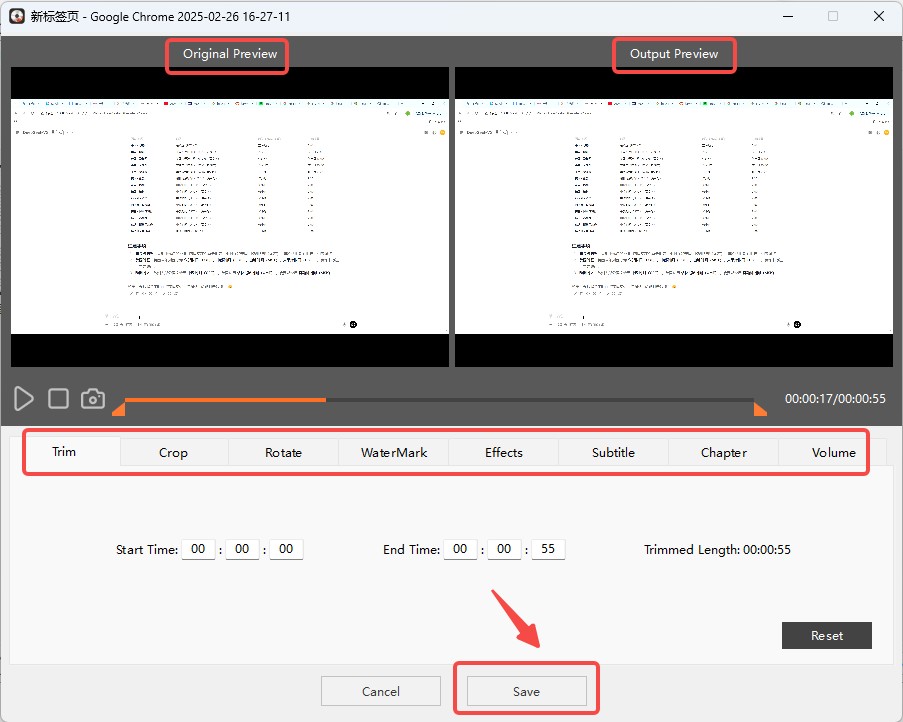Select the WaterMark tab

point(394,453)
